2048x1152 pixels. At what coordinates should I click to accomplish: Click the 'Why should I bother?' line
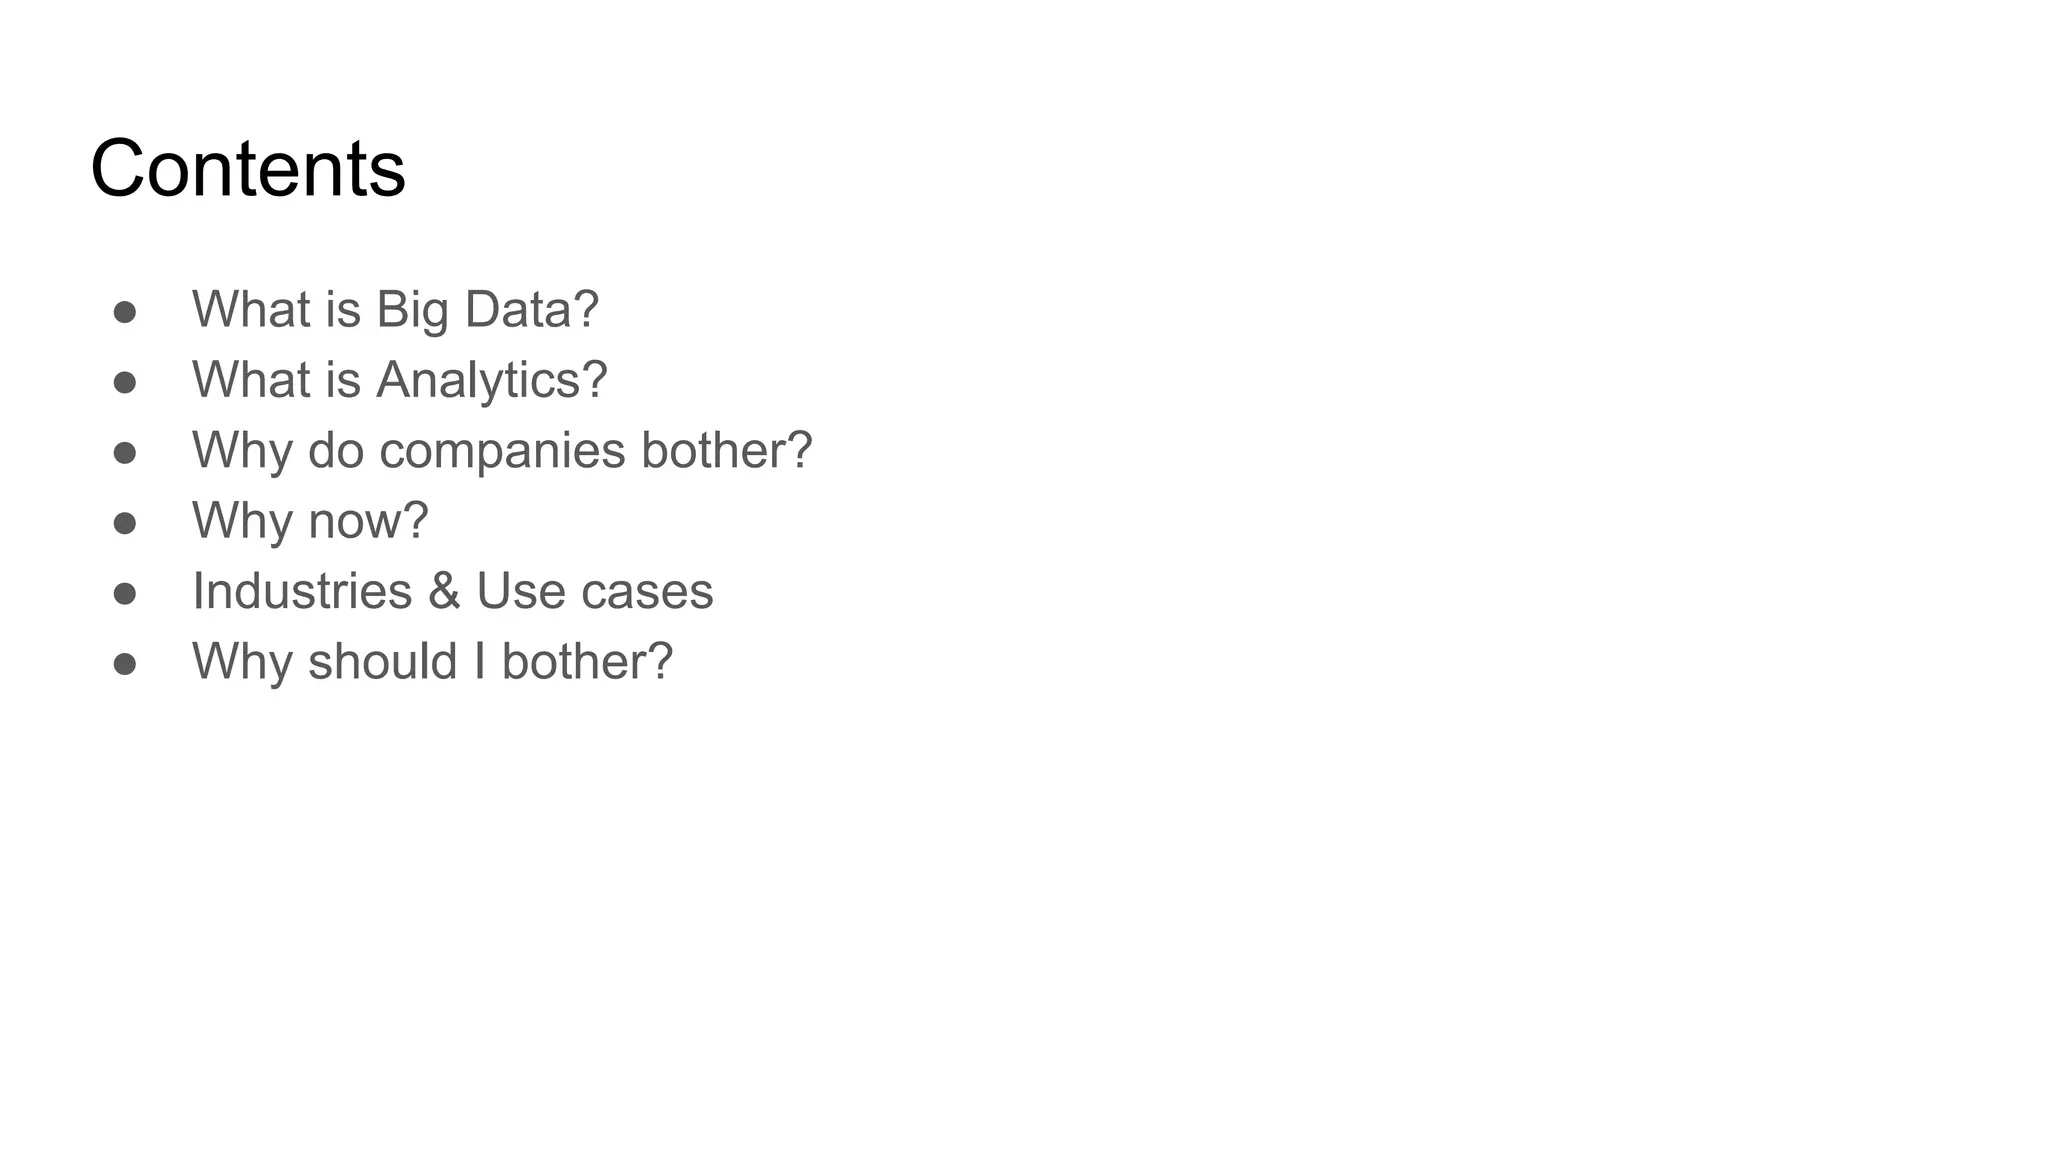(x=433, y=661)
